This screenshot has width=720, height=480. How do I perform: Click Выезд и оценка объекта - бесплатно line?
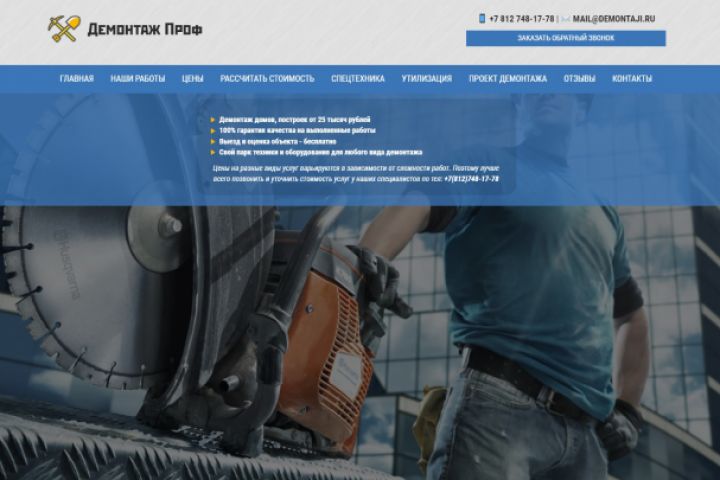pos(278,141)
